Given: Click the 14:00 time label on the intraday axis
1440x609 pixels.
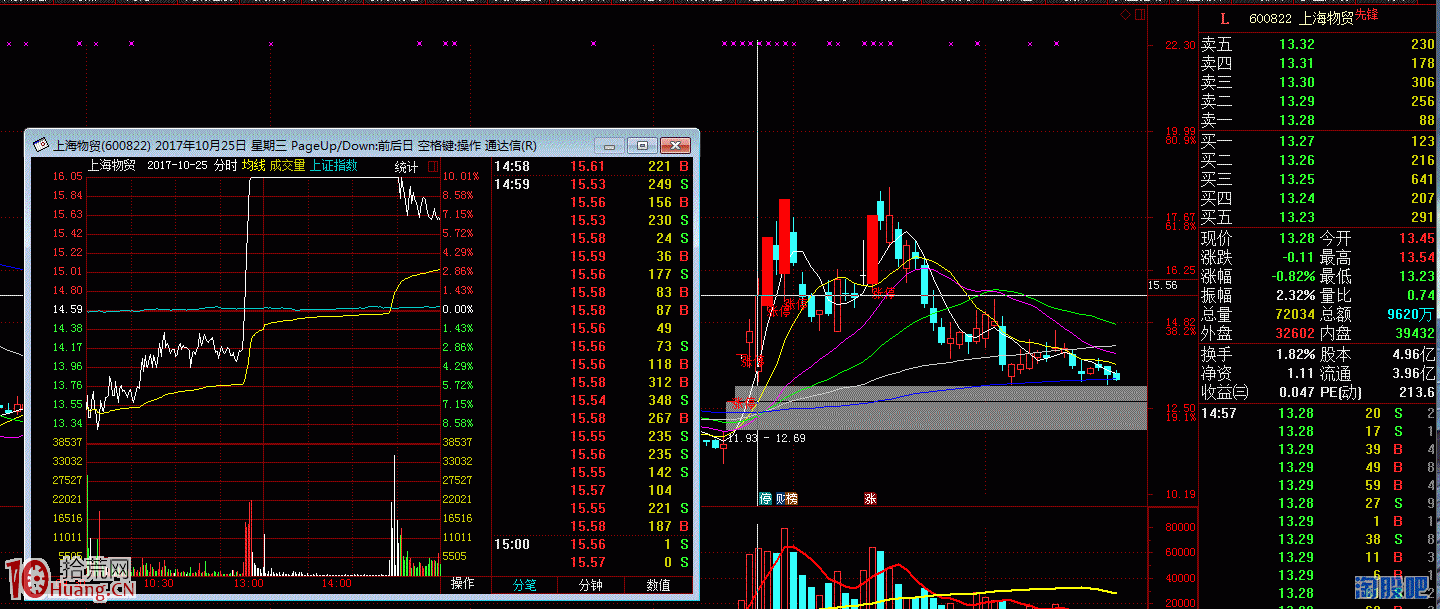Looking at the screenshot, I should click(x=337, y=583).
